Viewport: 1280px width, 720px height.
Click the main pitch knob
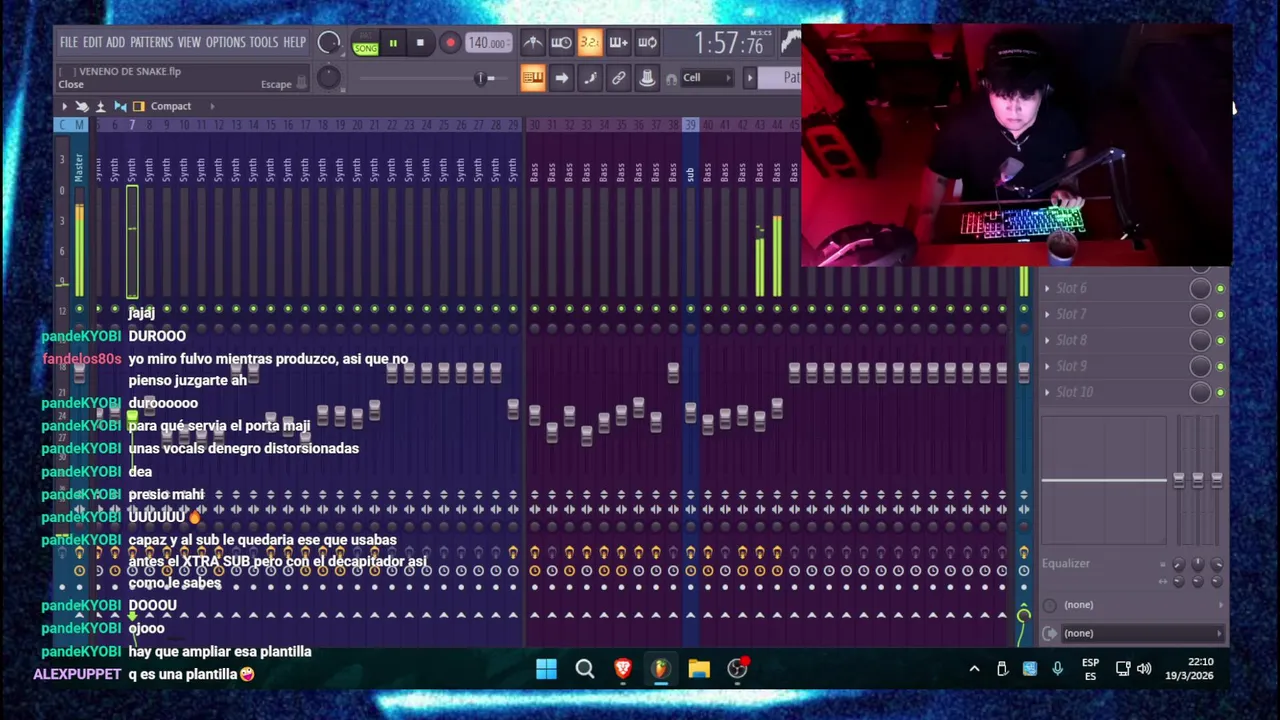tap(328, 78)
